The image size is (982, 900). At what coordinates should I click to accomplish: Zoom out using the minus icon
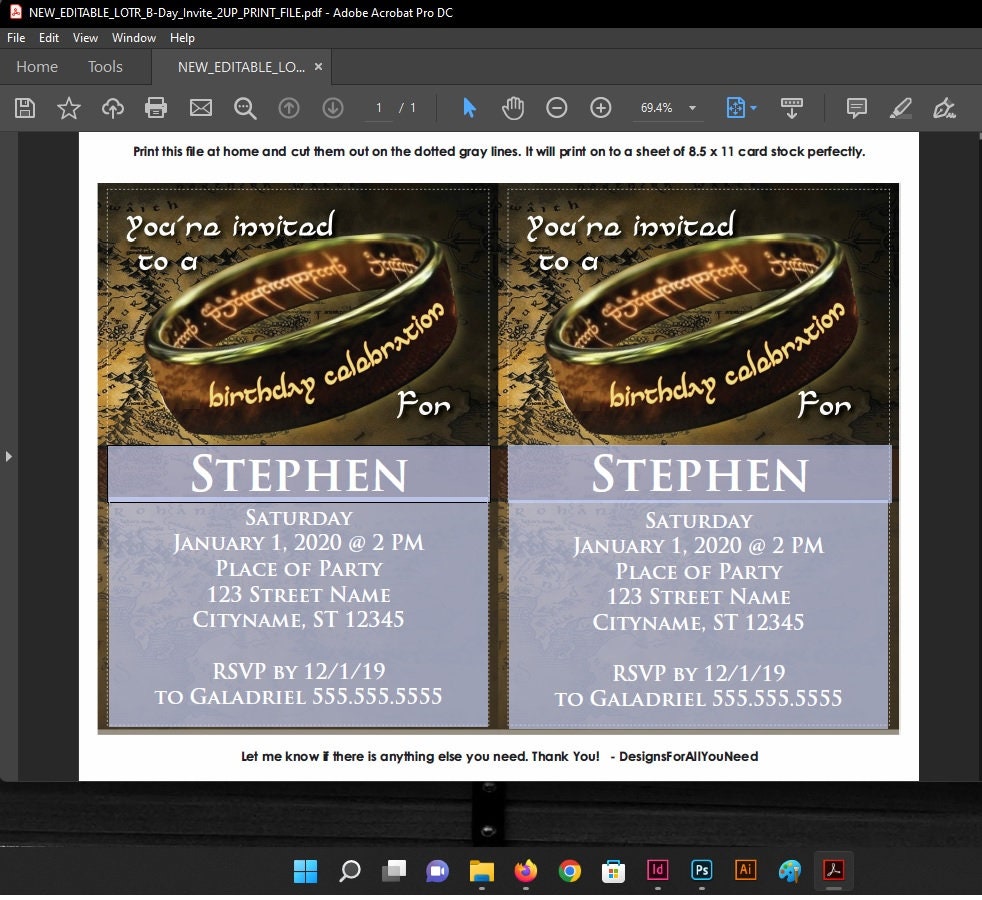(x=557, y=108)
